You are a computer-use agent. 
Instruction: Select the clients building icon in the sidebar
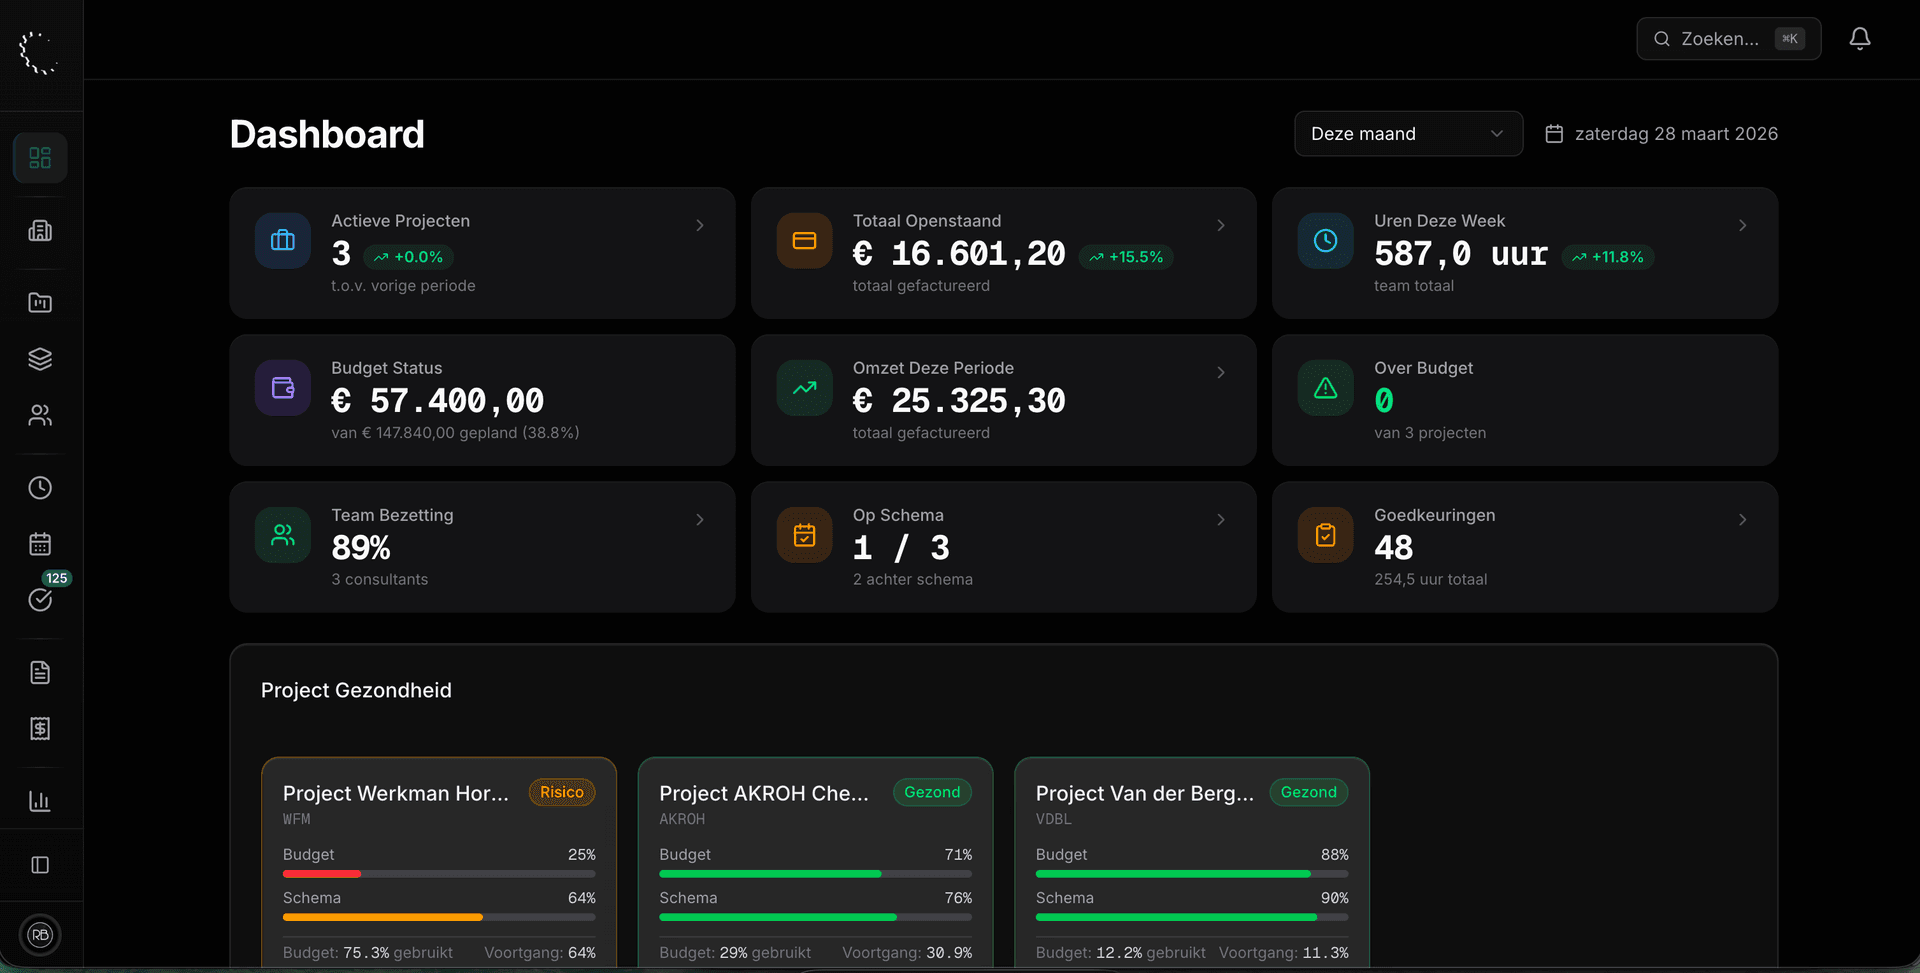(x=40, y=230)
